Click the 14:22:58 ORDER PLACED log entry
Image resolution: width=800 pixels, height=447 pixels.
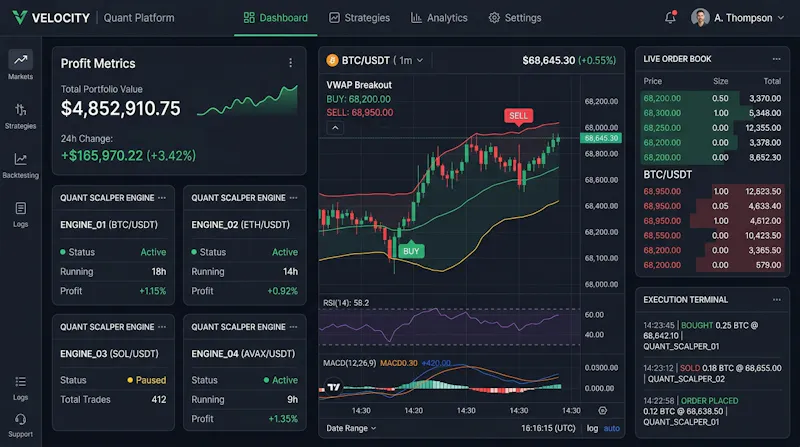[712, 411]
